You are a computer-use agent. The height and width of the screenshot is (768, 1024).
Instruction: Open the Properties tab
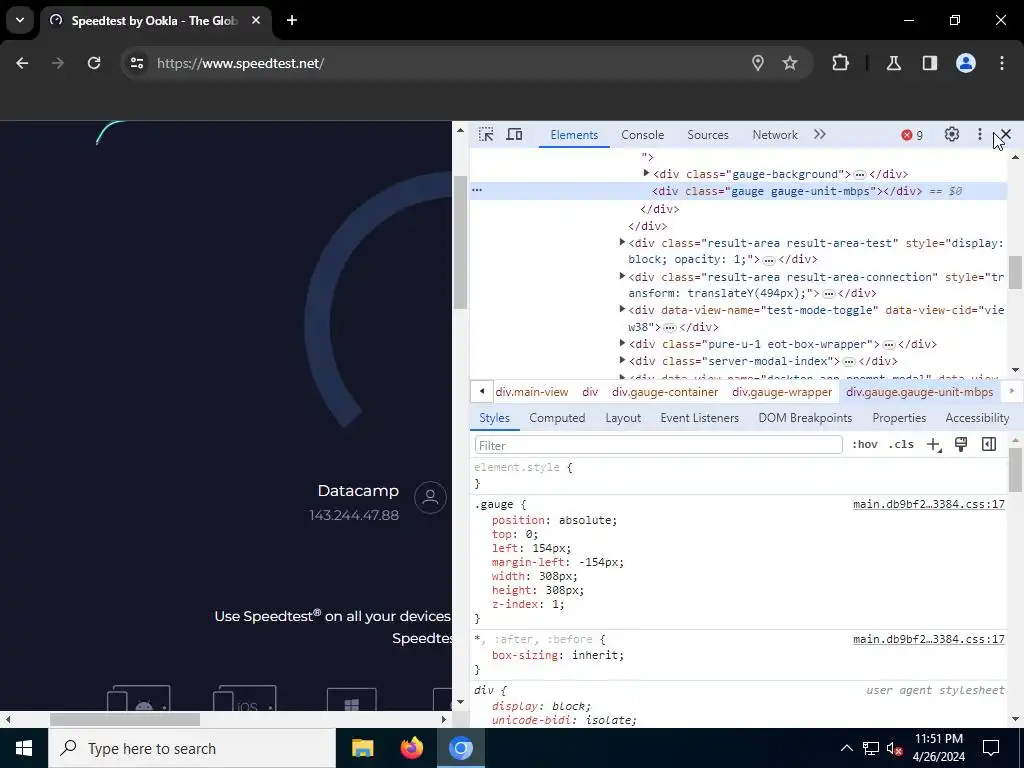(x=899, y=418)
